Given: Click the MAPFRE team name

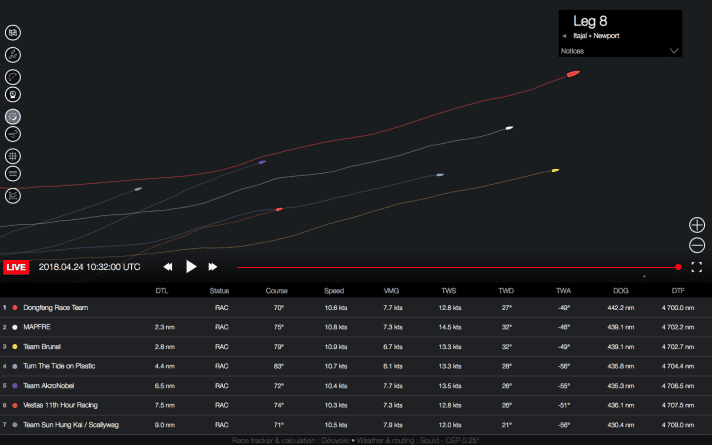Looking at the screenshot, I should (x=36, y=327).
